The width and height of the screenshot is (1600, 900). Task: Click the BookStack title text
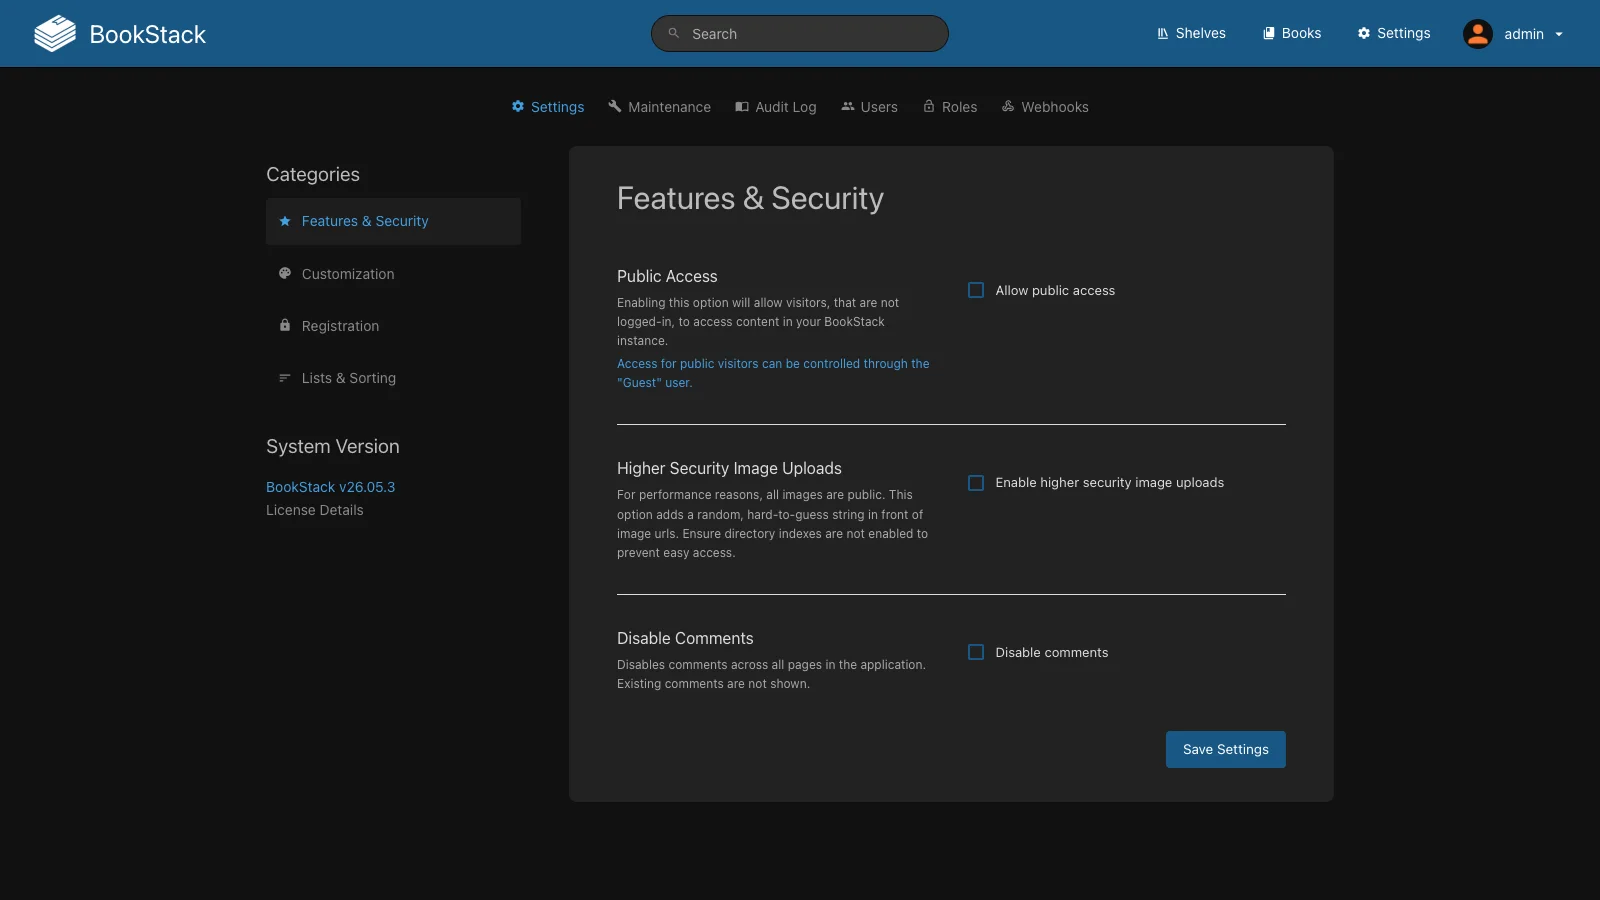[148, 34]
